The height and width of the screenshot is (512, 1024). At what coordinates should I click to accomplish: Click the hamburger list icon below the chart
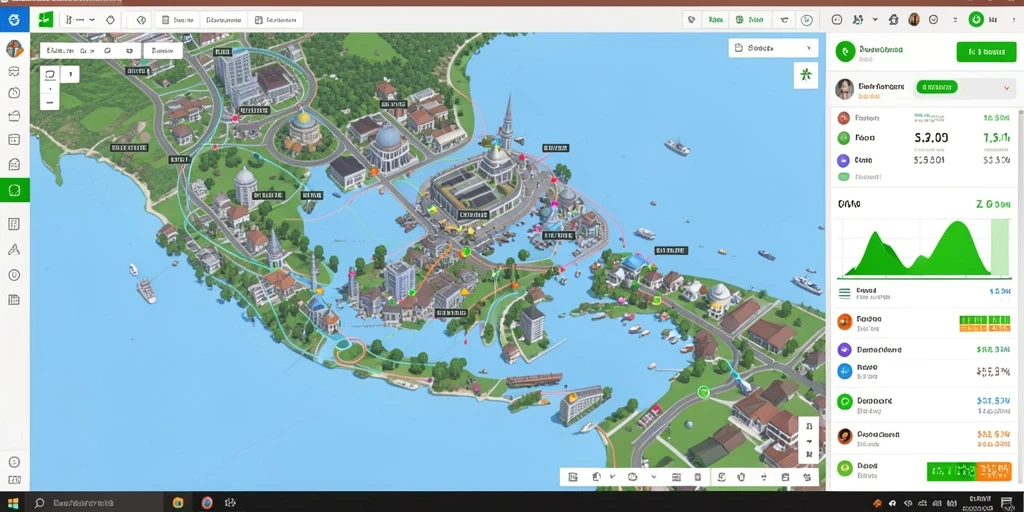[x=844, y=293]
